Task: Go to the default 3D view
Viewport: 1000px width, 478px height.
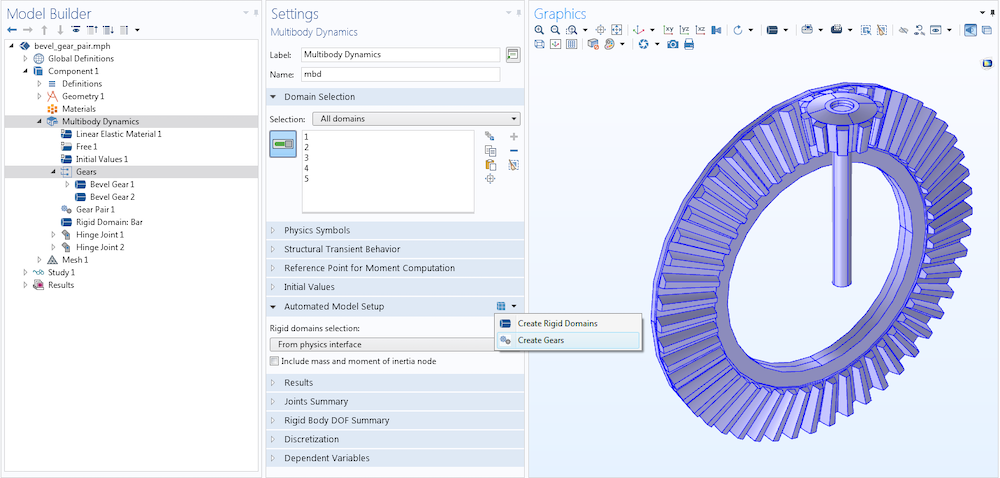Action: coord(638,30)
